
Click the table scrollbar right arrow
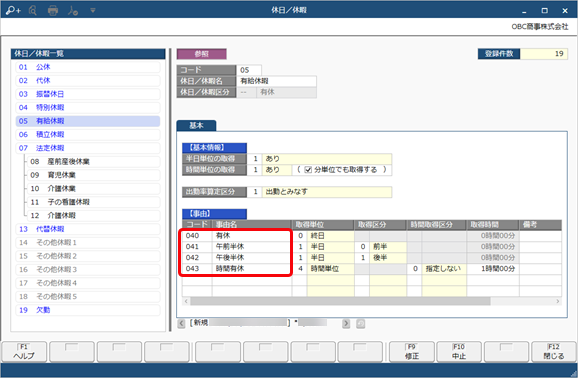pos(557,302)
